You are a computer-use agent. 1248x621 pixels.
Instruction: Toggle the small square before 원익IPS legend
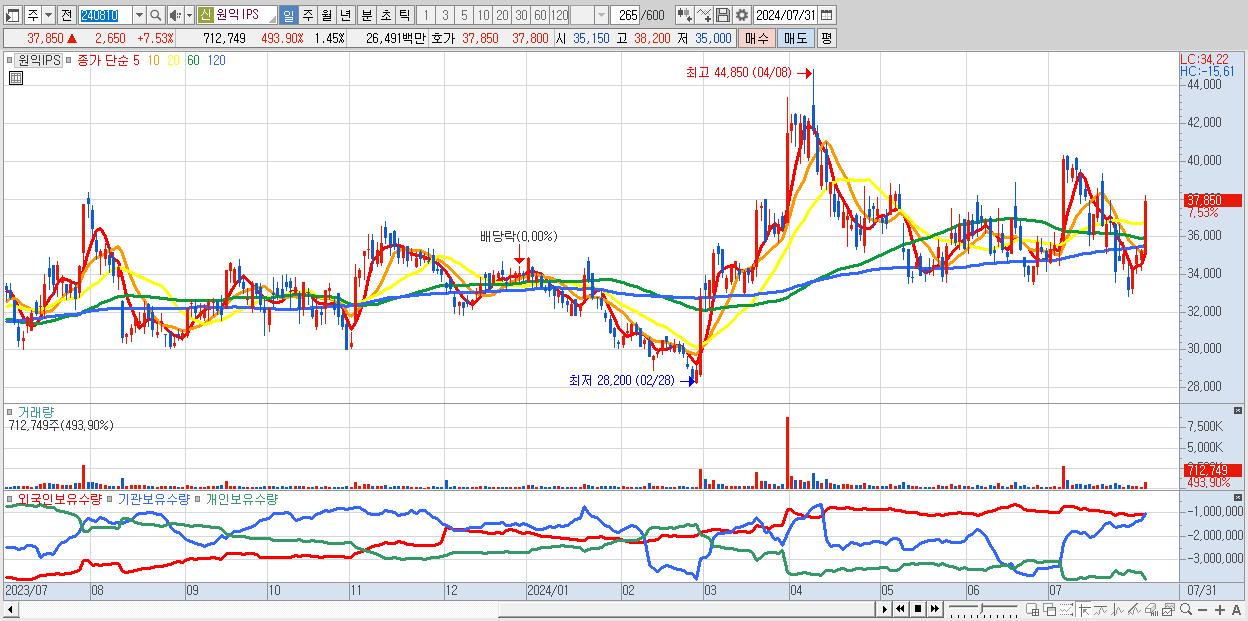pyautogui.click(x=10, y=60)
